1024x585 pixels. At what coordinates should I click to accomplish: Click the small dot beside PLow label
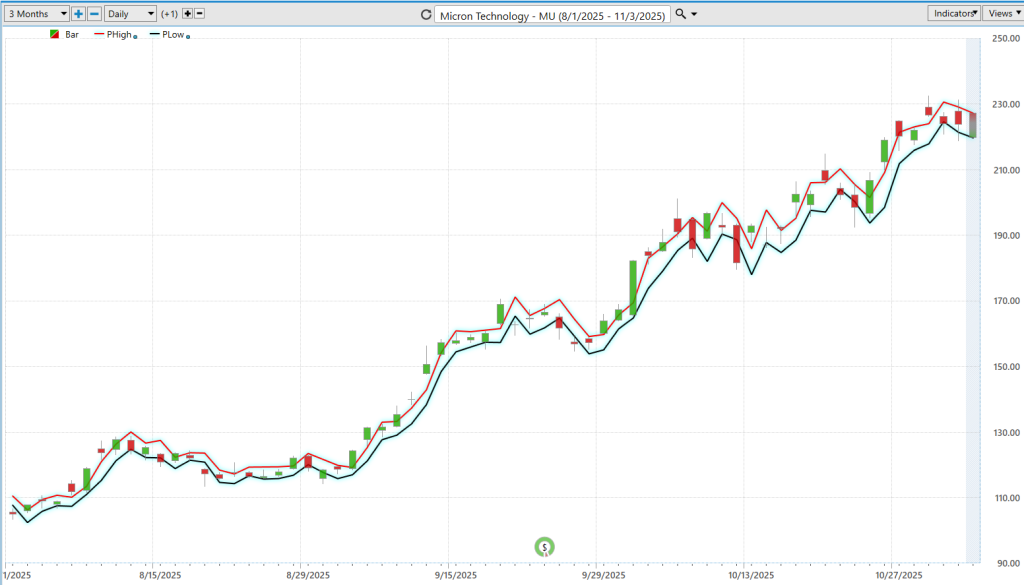188,36
